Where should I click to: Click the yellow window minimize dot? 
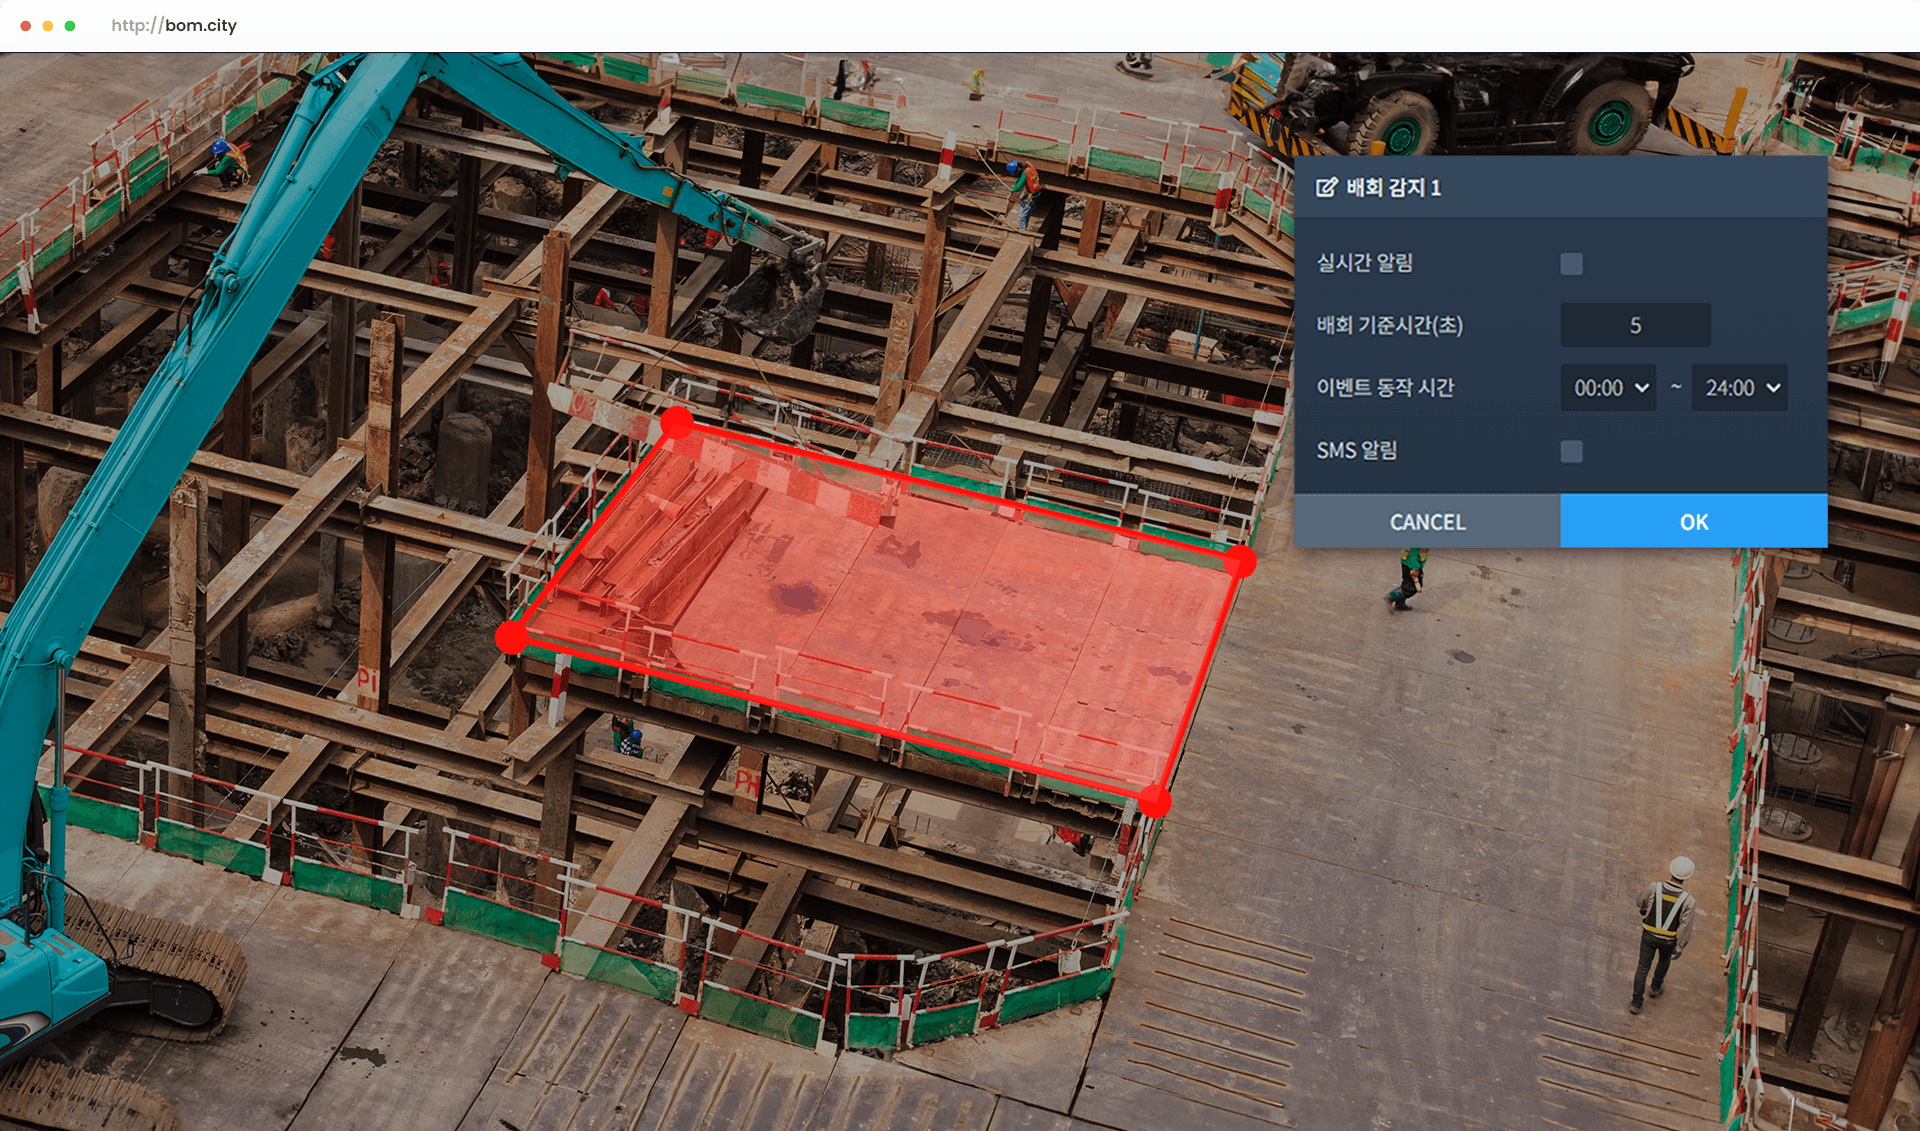tap(48, 25)
